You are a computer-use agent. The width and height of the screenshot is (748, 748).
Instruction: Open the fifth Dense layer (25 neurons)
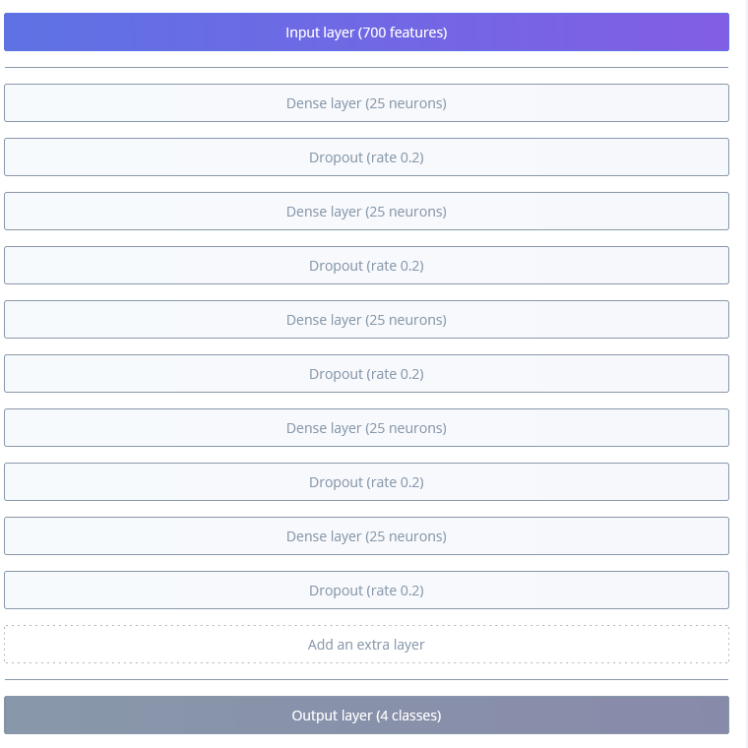point(366,536)
